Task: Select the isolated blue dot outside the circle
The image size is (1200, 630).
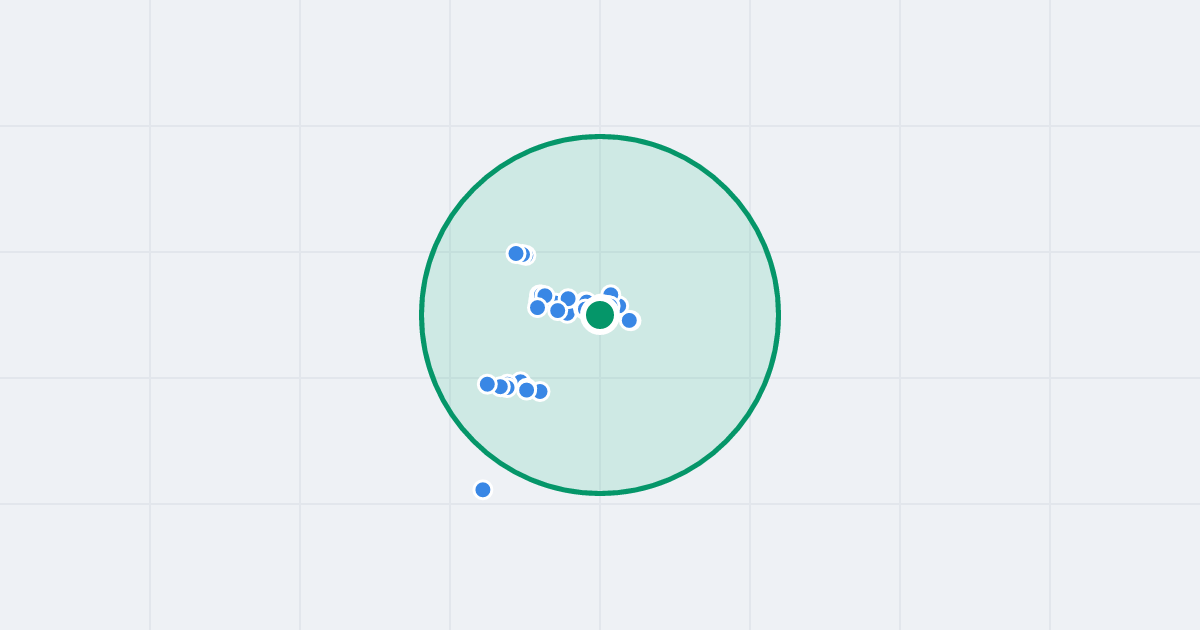Action: click(483, 490)
